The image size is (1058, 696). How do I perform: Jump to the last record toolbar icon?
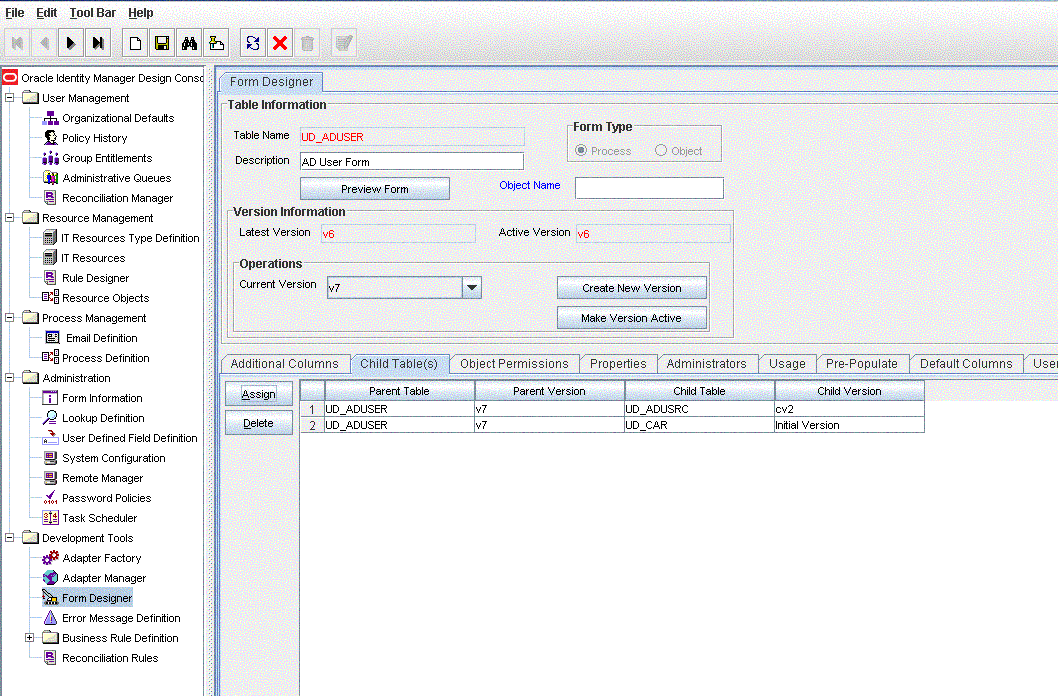(x=98, y=43)
